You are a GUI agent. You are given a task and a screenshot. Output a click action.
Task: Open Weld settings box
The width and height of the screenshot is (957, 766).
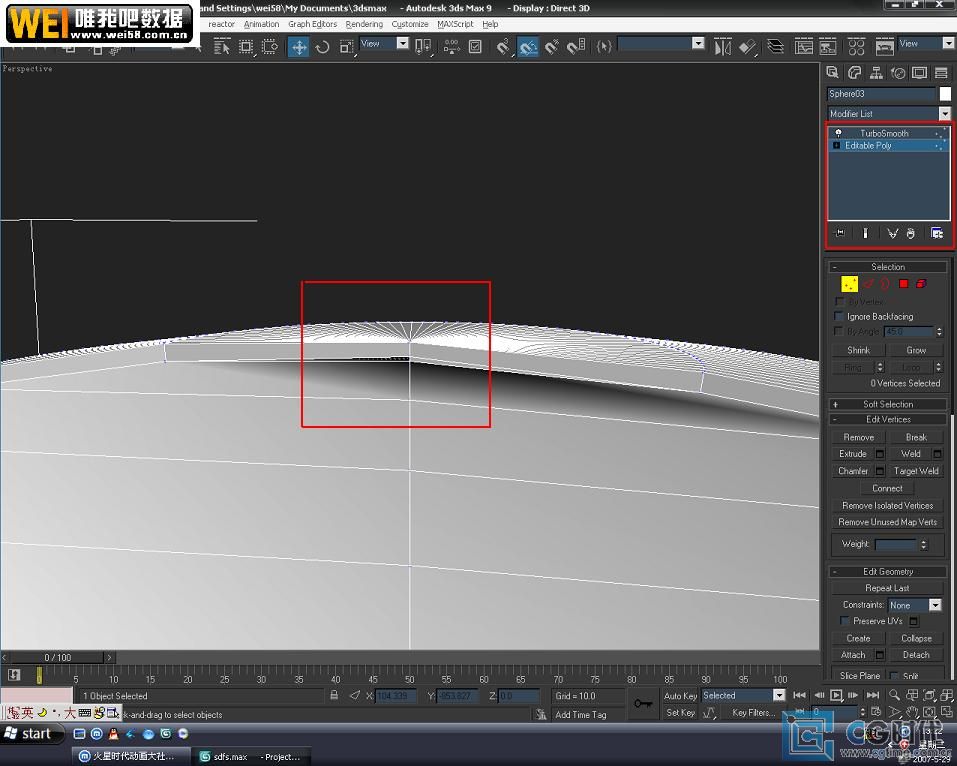tap(937, 453)
